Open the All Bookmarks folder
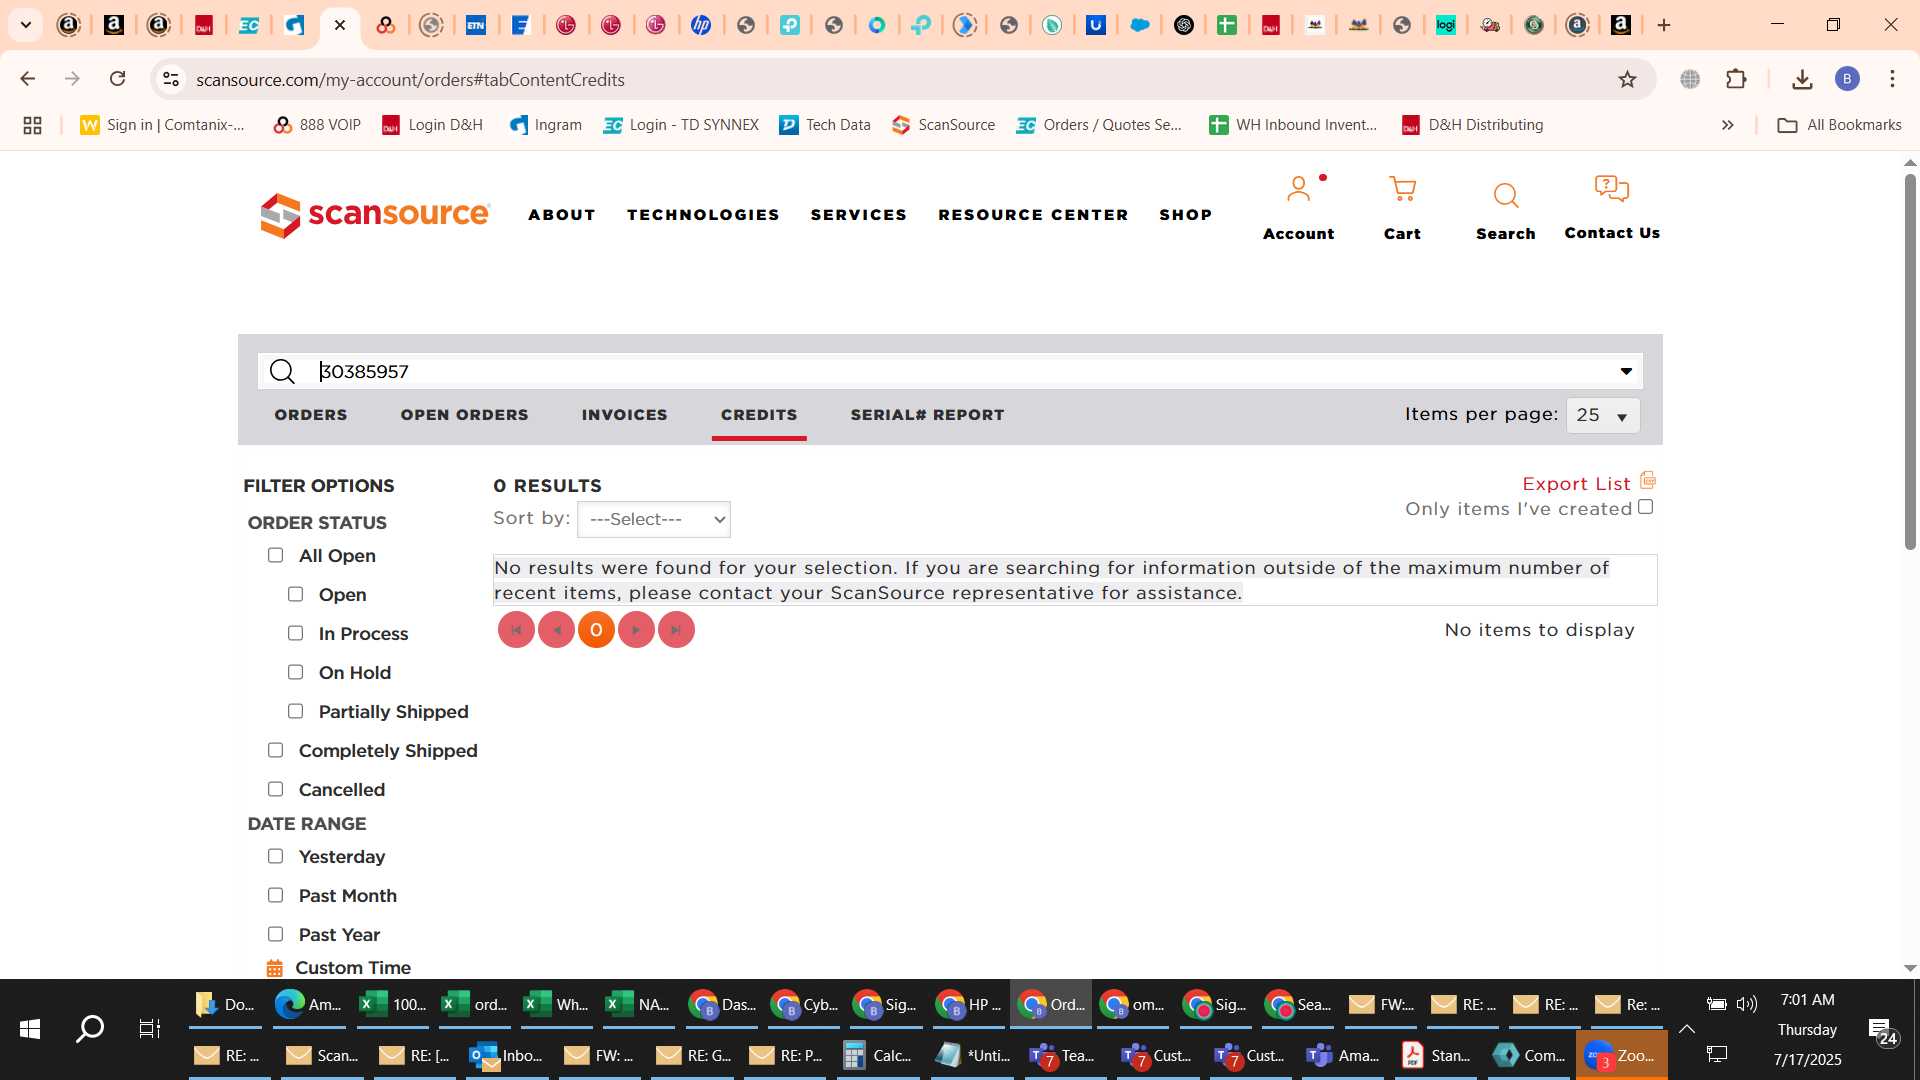 (1839, 125)
